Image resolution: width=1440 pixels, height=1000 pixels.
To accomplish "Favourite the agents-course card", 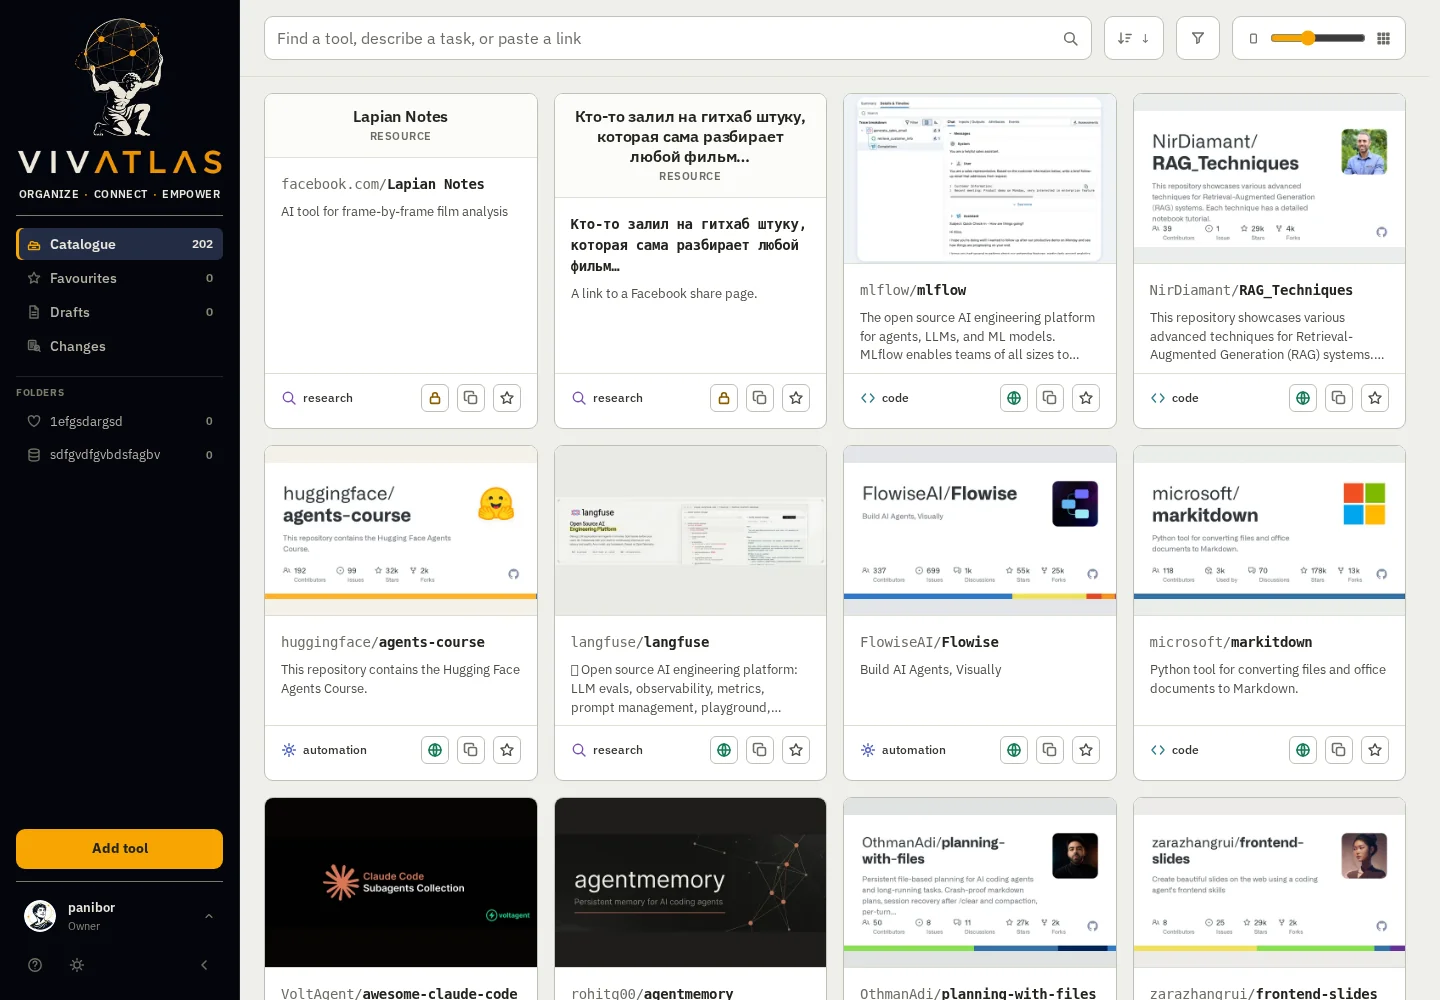I will (x=507, y=750).
